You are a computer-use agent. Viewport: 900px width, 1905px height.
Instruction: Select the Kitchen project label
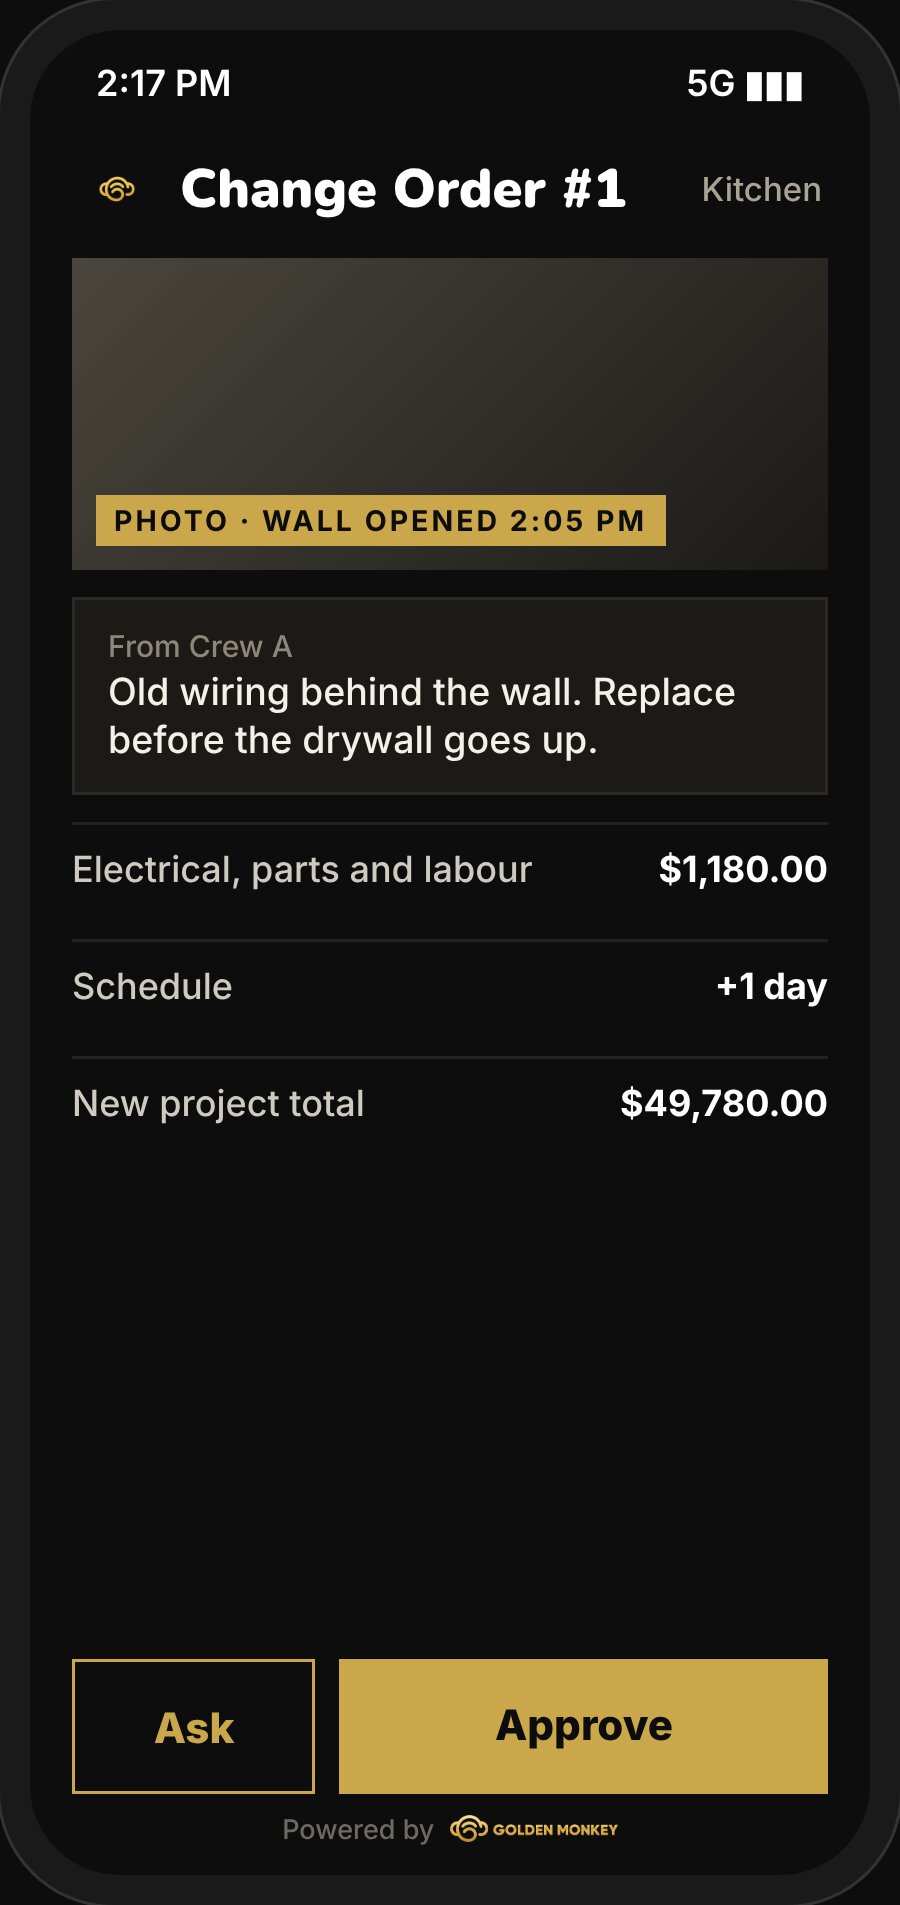tap(762, 189)
